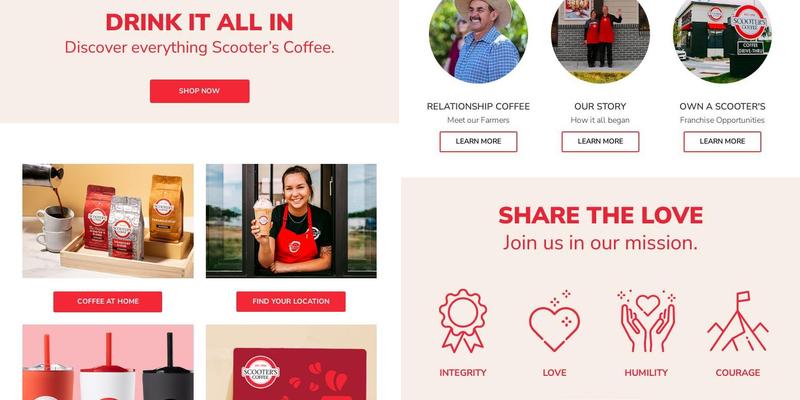
Task: Click the Relationship Coffee farmer circle image
Action: [479, 37]
